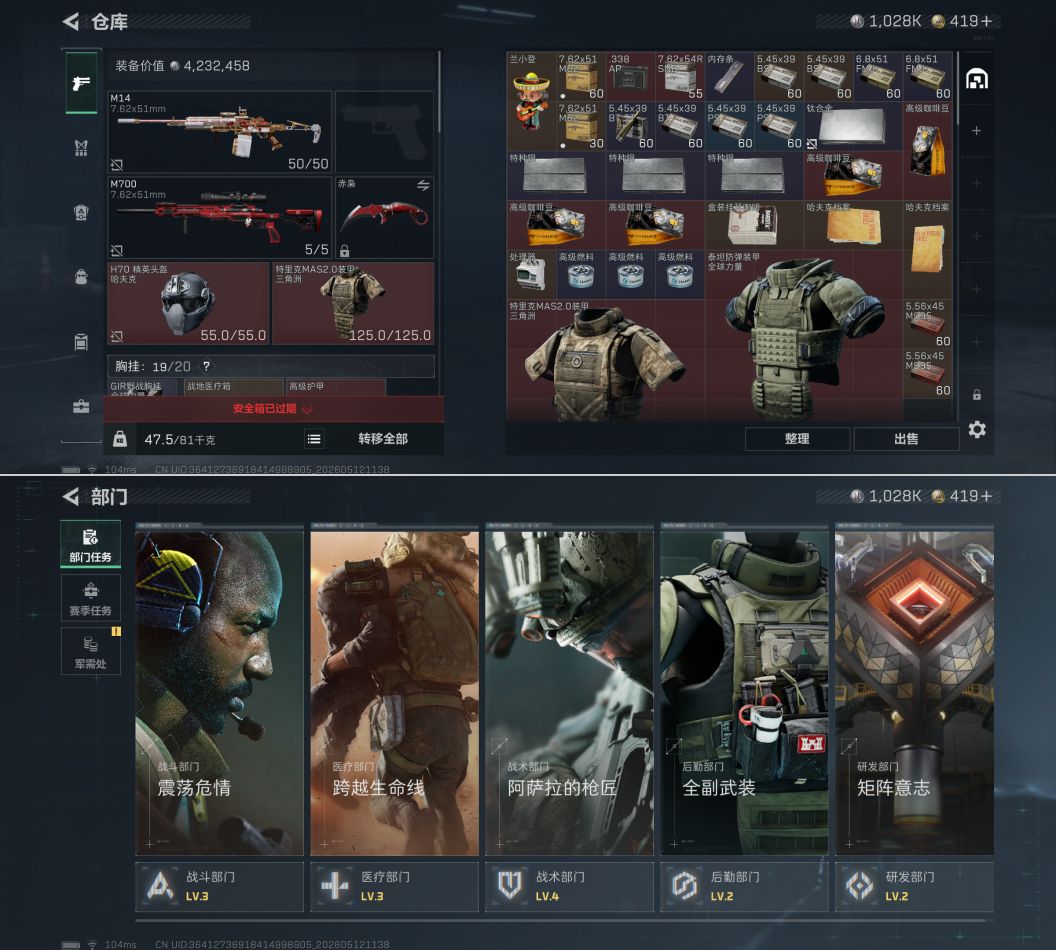Click the 战斗部门 emblem icon
Viewport: 1056px width, 950px height.
point(160,886)
